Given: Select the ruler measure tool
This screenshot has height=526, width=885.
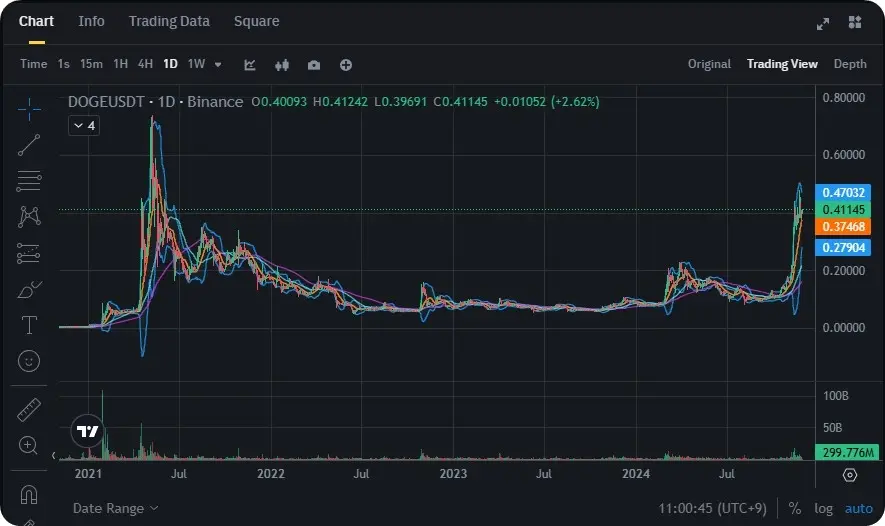Looking at the screenshot, I should (29, 410).
